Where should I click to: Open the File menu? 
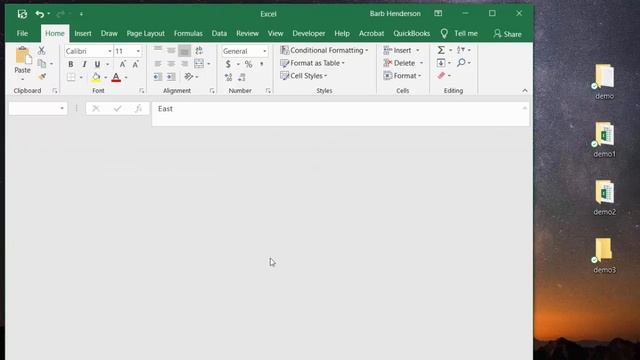point(22,33)
